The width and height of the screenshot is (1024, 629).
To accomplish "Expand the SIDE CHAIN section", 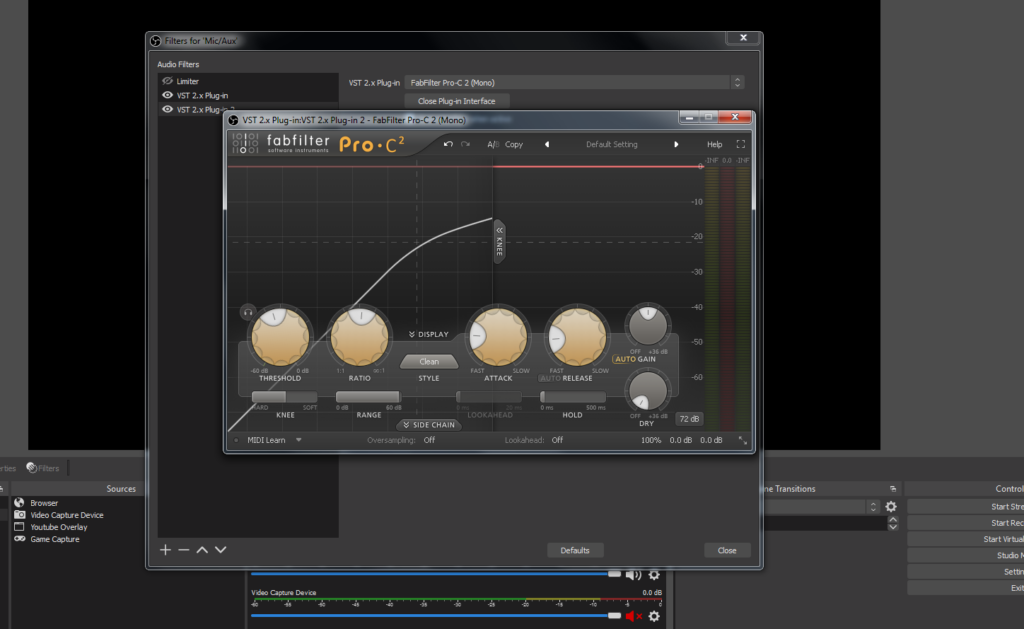I will point(429,425).
